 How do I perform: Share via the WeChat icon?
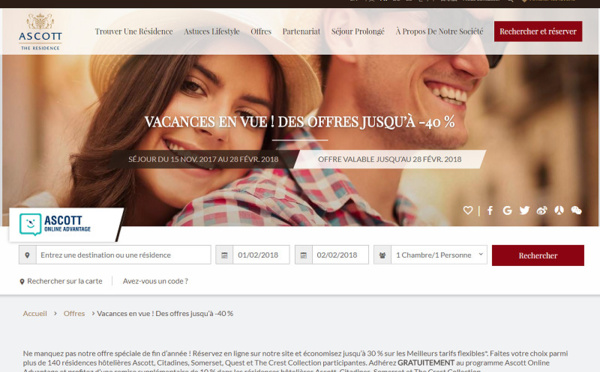(x=576, y=210)
